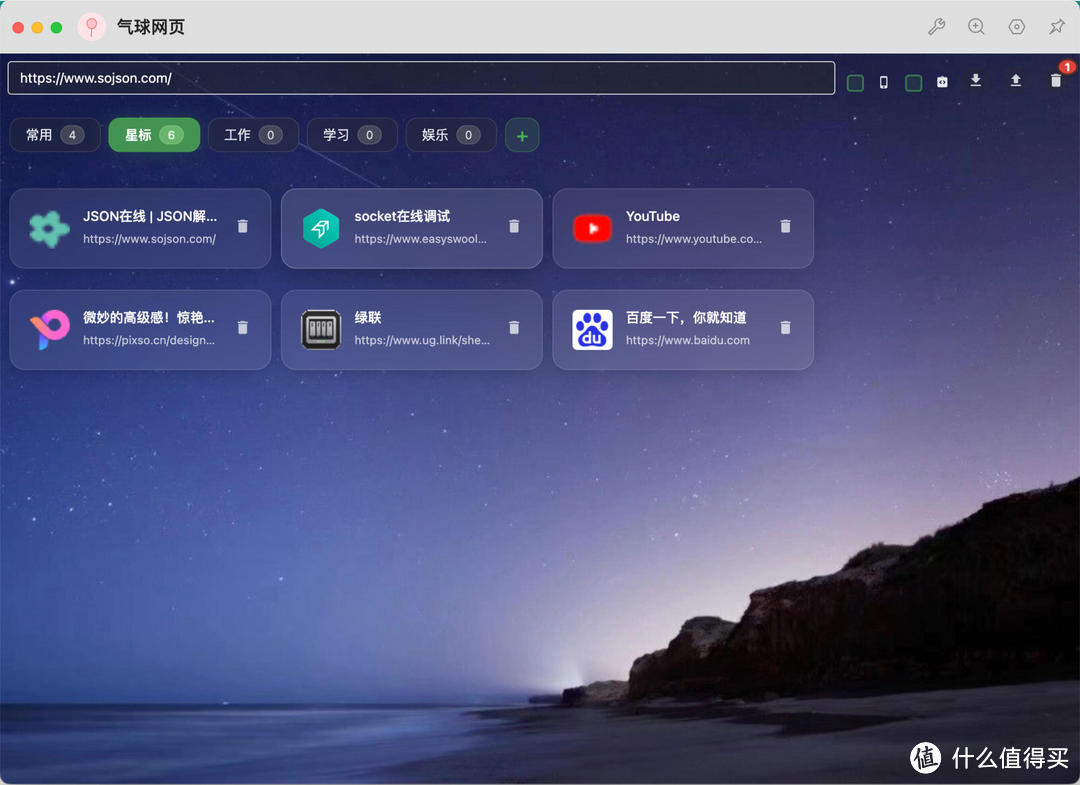
Task: Open the 微妙的高级感！惊艳... title
Action: tap(149, 317)
